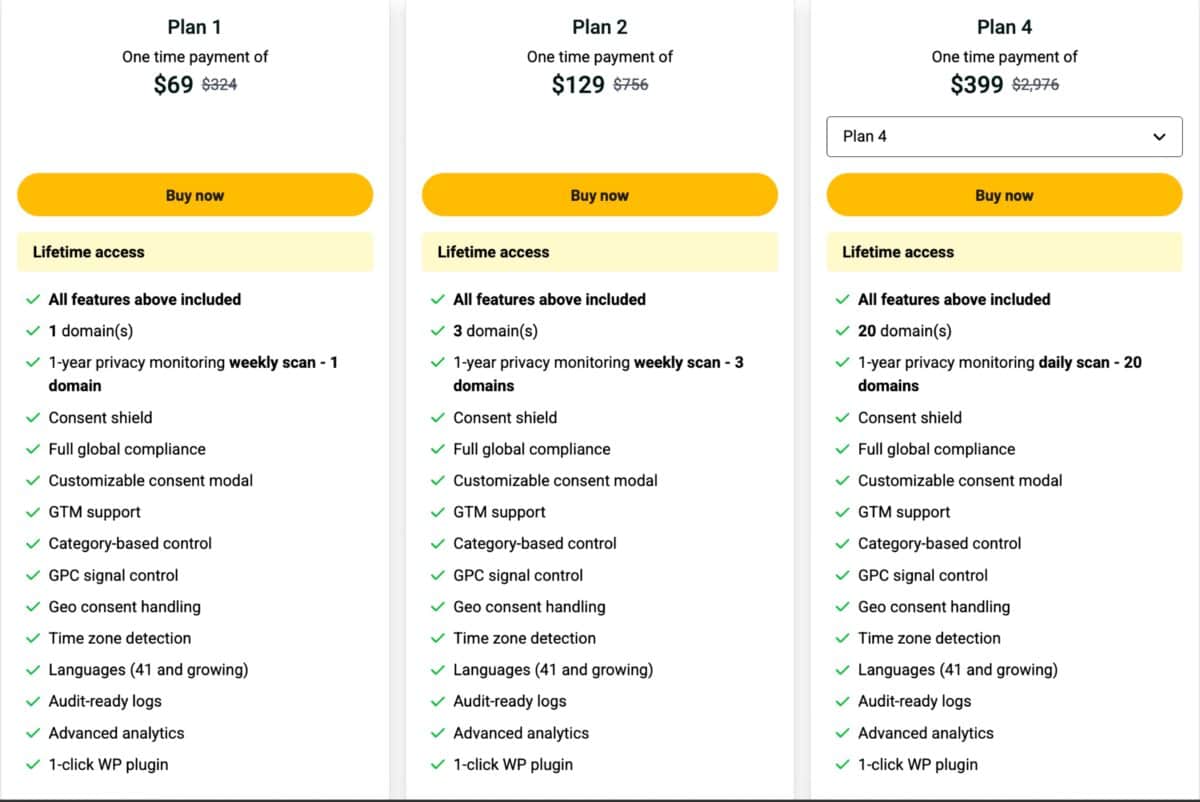Image resolution: width=1200 pixels, height=802 pixels.
Task: Click checkmark beside Plan 2 GPC signal control
Action: coord(438,576)
